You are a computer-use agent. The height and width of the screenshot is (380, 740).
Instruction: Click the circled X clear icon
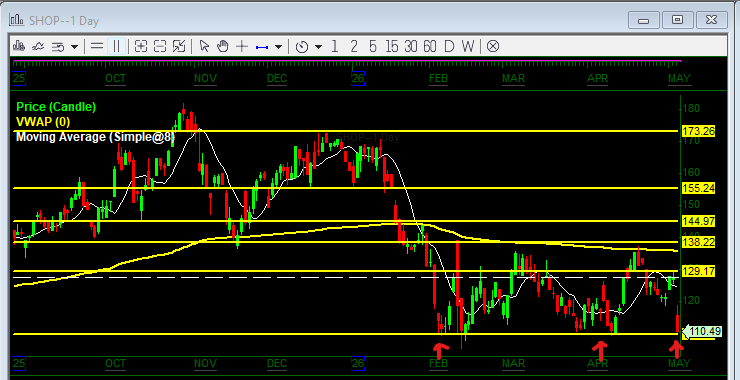click(x=493, y=46)
